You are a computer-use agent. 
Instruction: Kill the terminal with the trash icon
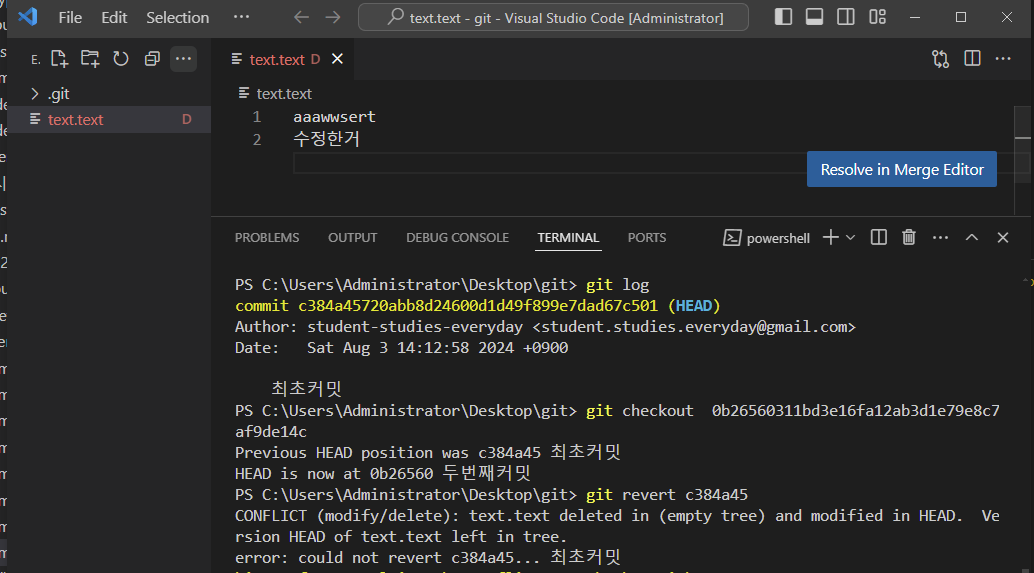909,238
